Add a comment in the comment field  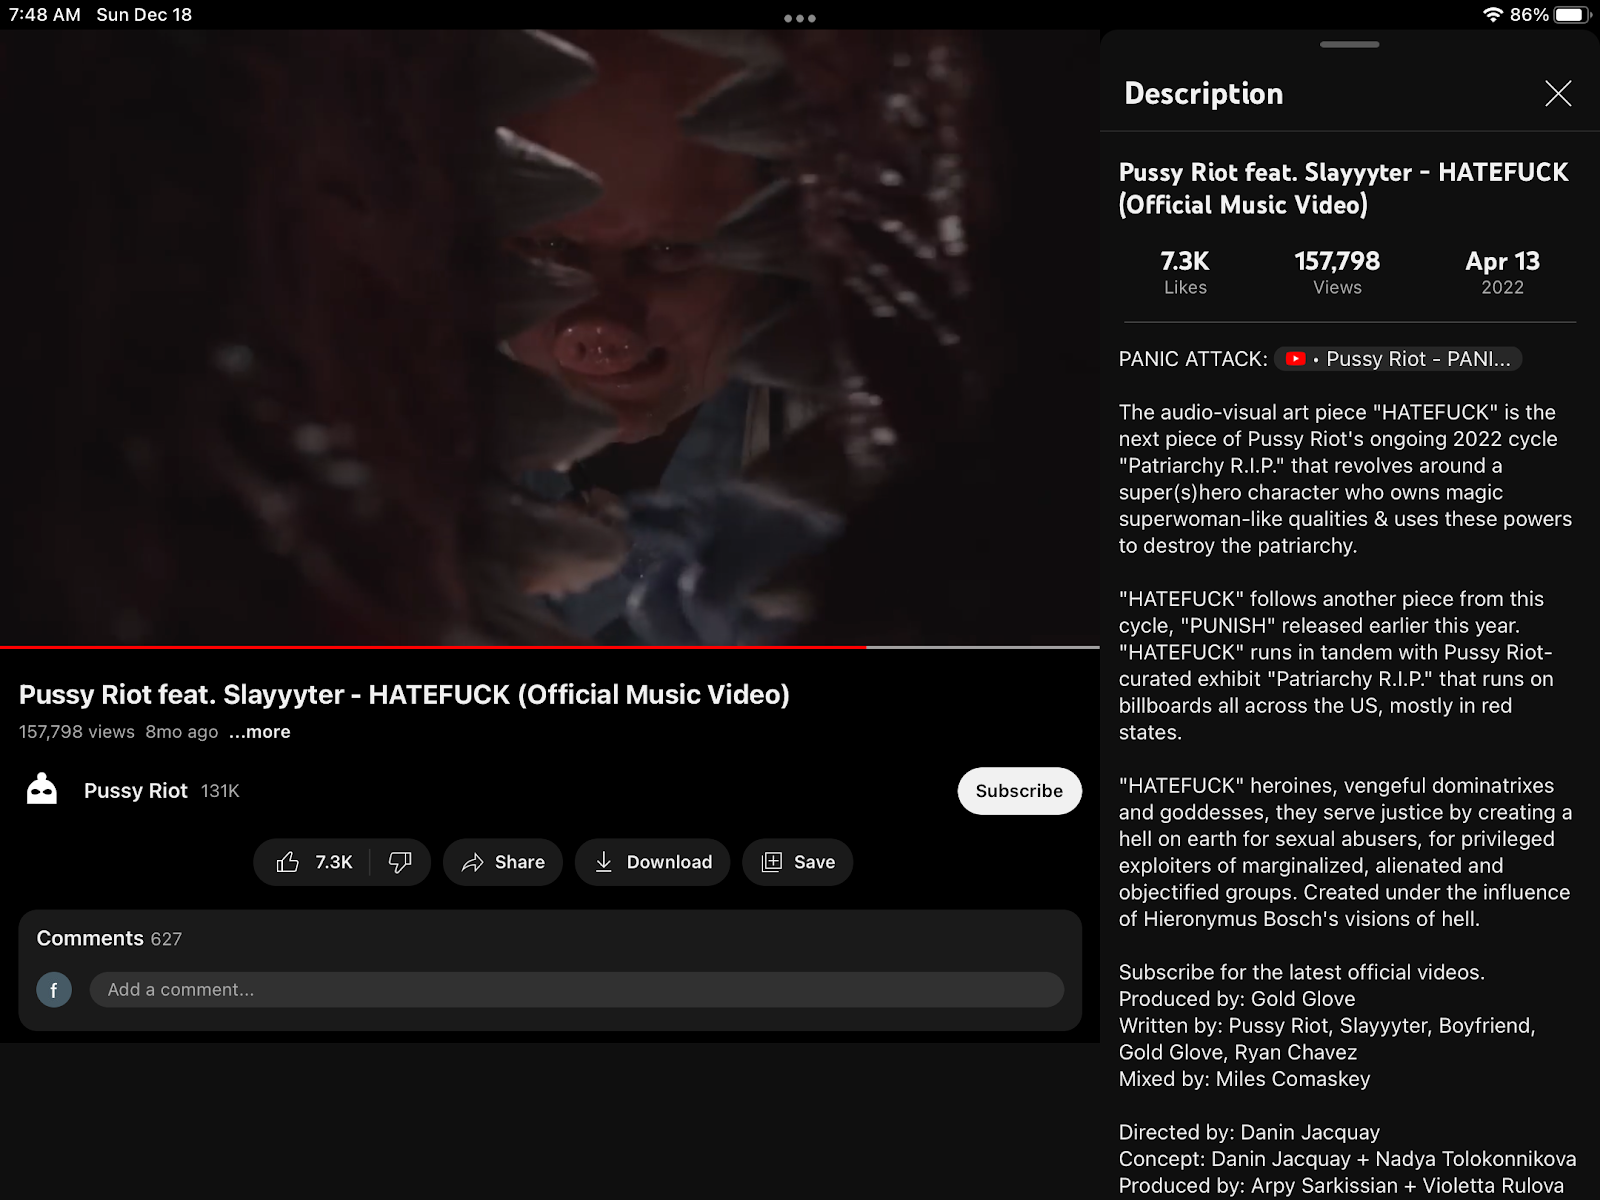(576, 990)
